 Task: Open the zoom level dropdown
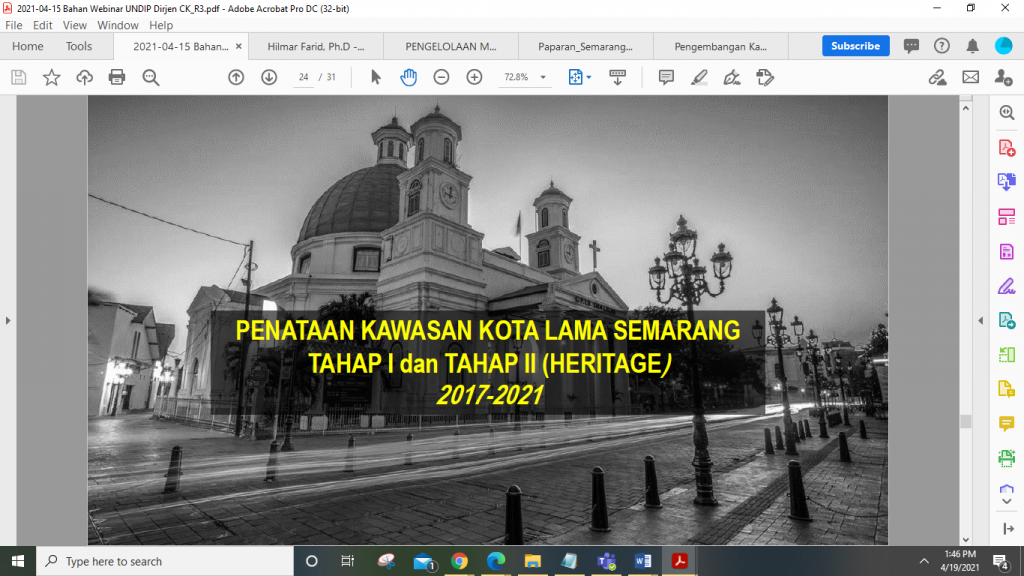tap(543, 77)
